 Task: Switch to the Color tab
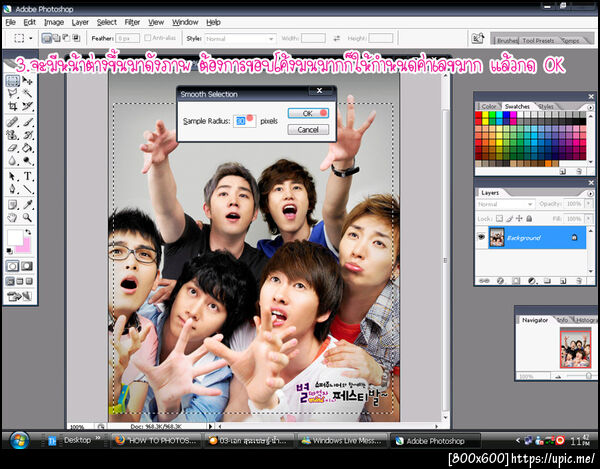point(488,106)
